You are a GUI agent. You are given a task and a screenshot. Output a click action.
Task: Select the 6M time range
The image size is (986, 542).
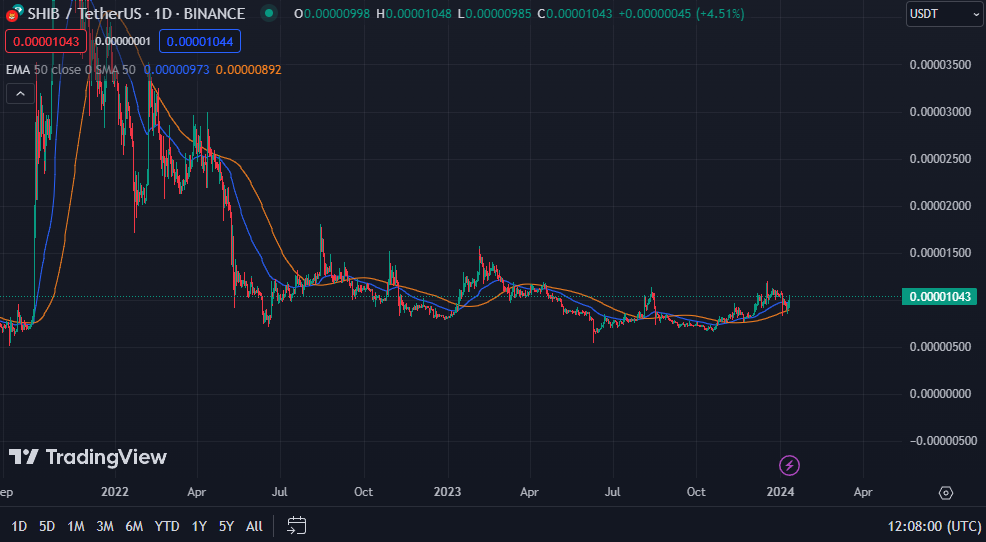[x=134, y=526]
